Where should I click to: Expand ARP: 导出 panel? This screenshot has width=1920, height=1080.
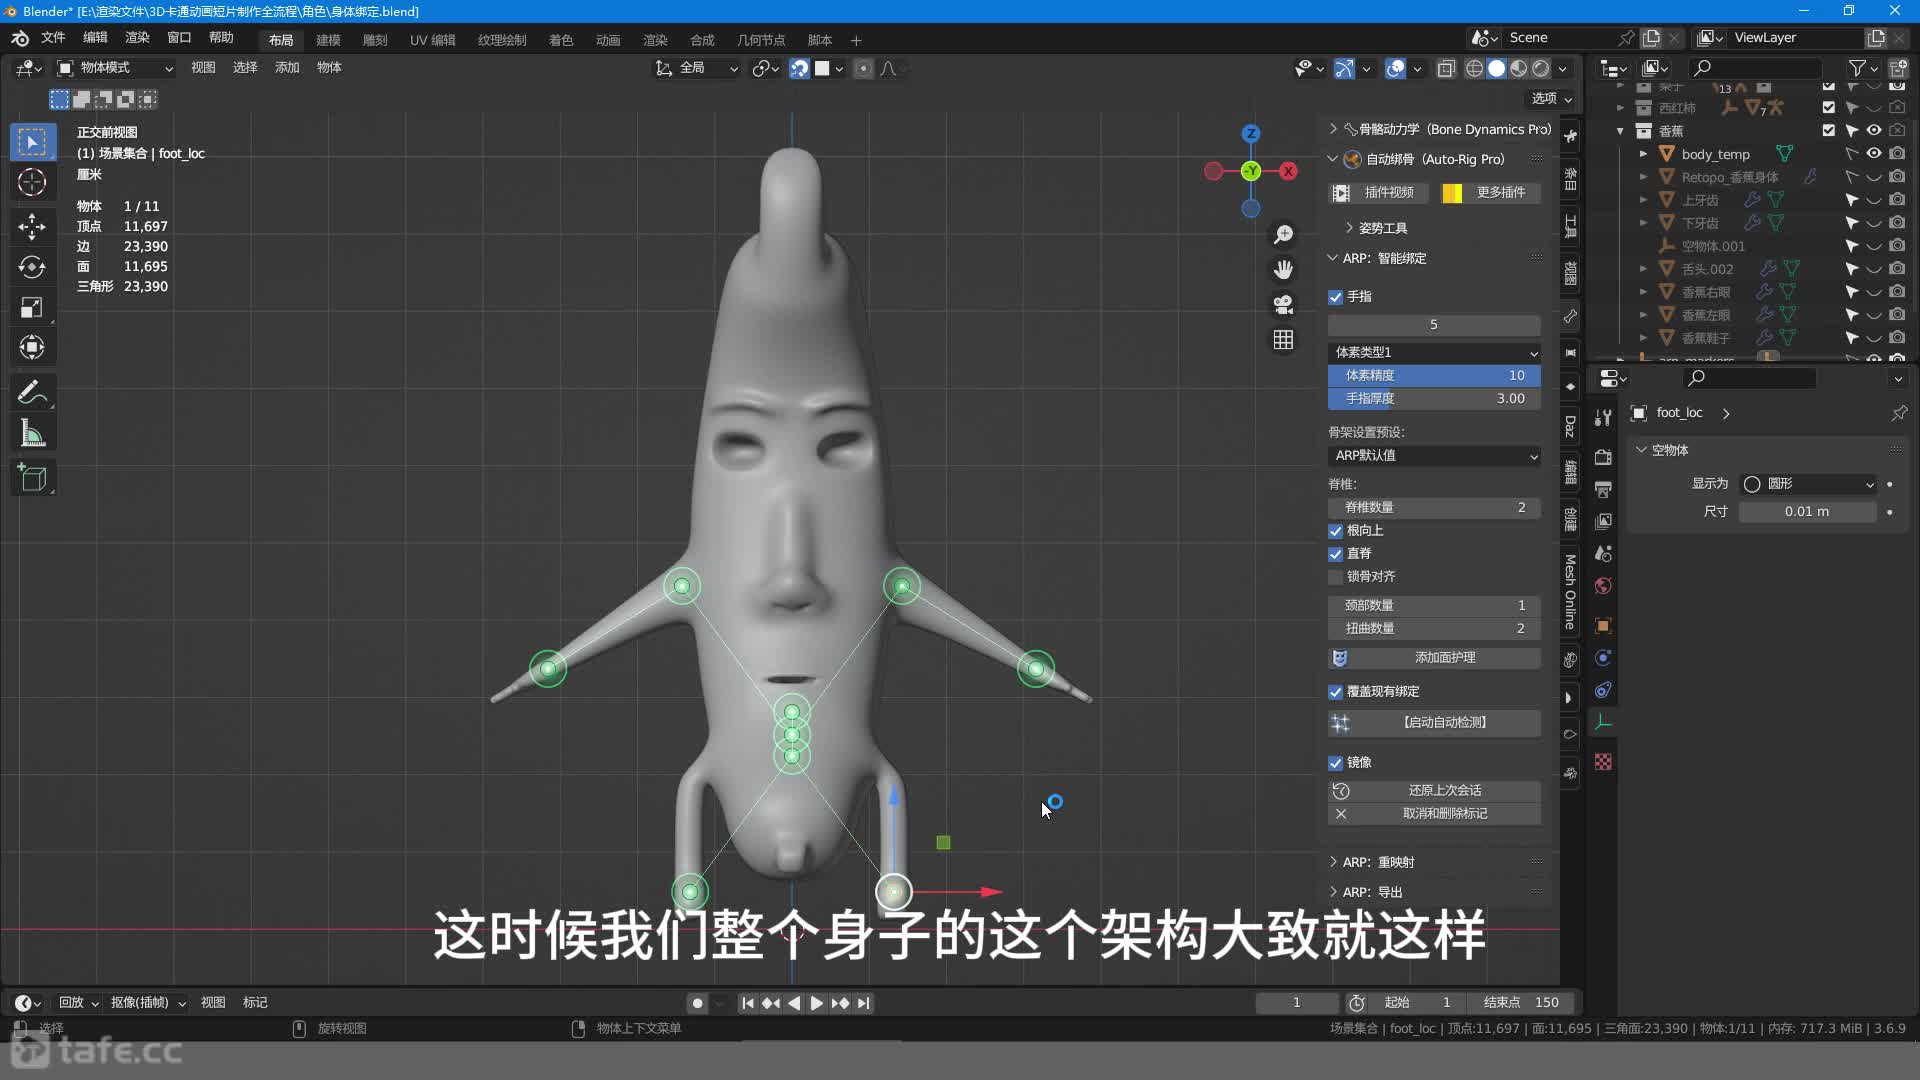(1372, 892)
